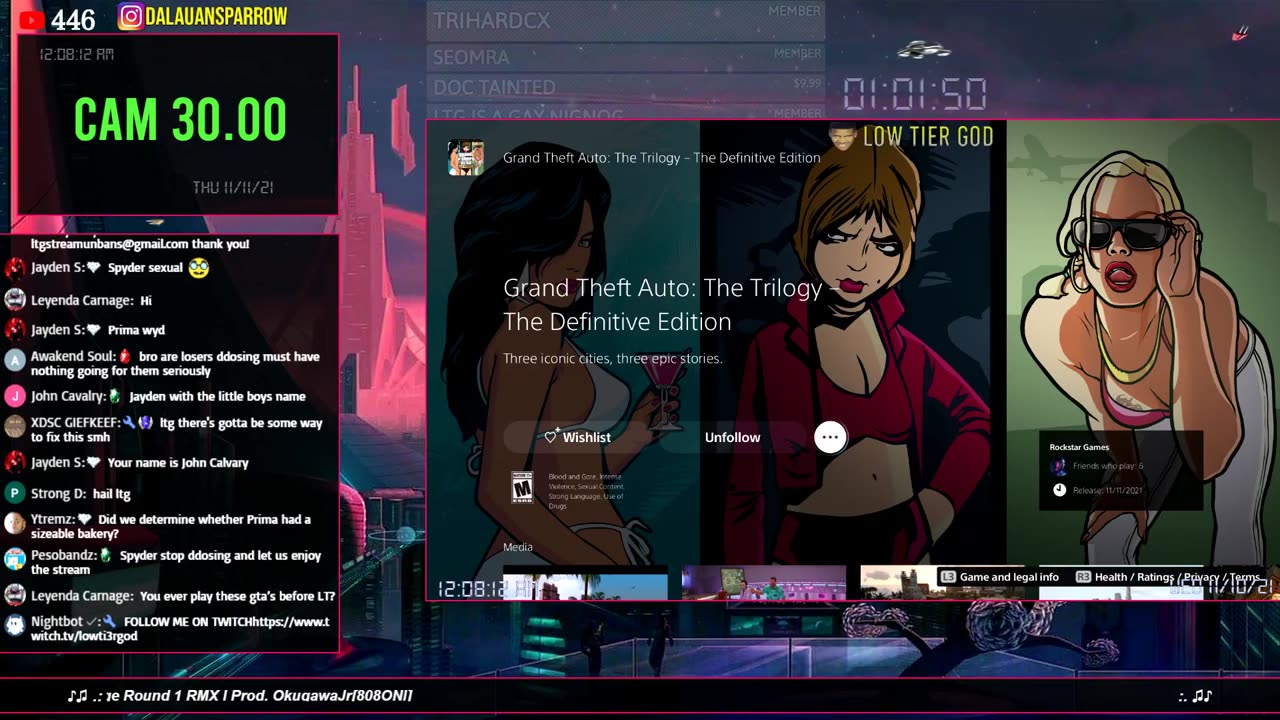Open the Nightbot Twitch follow link

pyautogui.click(x=180, y=629)
